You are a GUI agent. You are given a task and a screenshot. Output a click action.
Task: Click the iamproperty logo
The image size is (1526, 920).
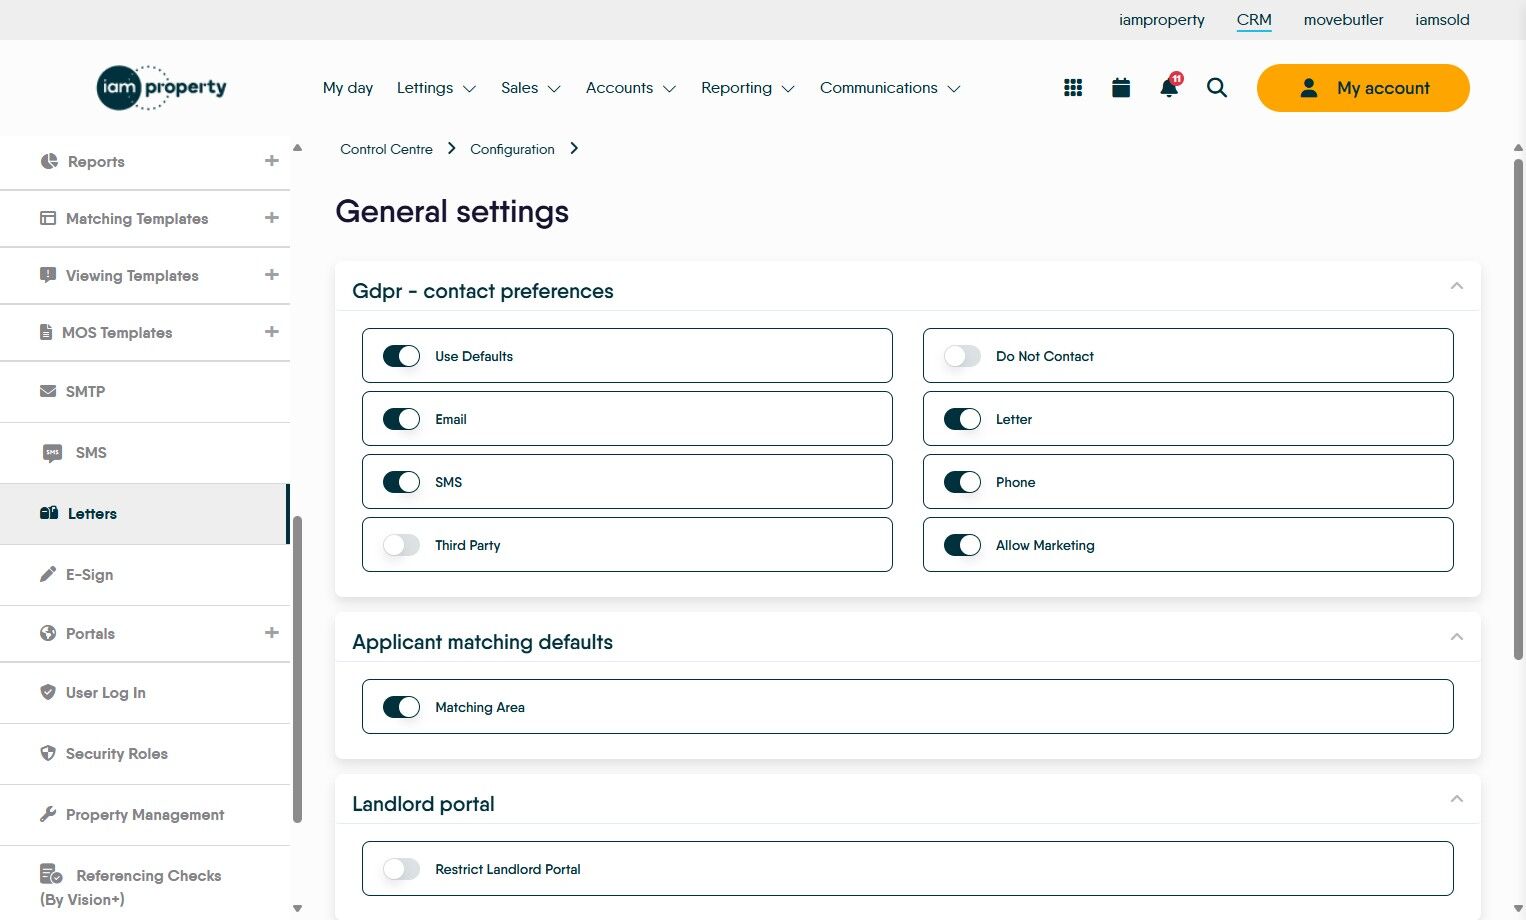(x=160, y=88)
